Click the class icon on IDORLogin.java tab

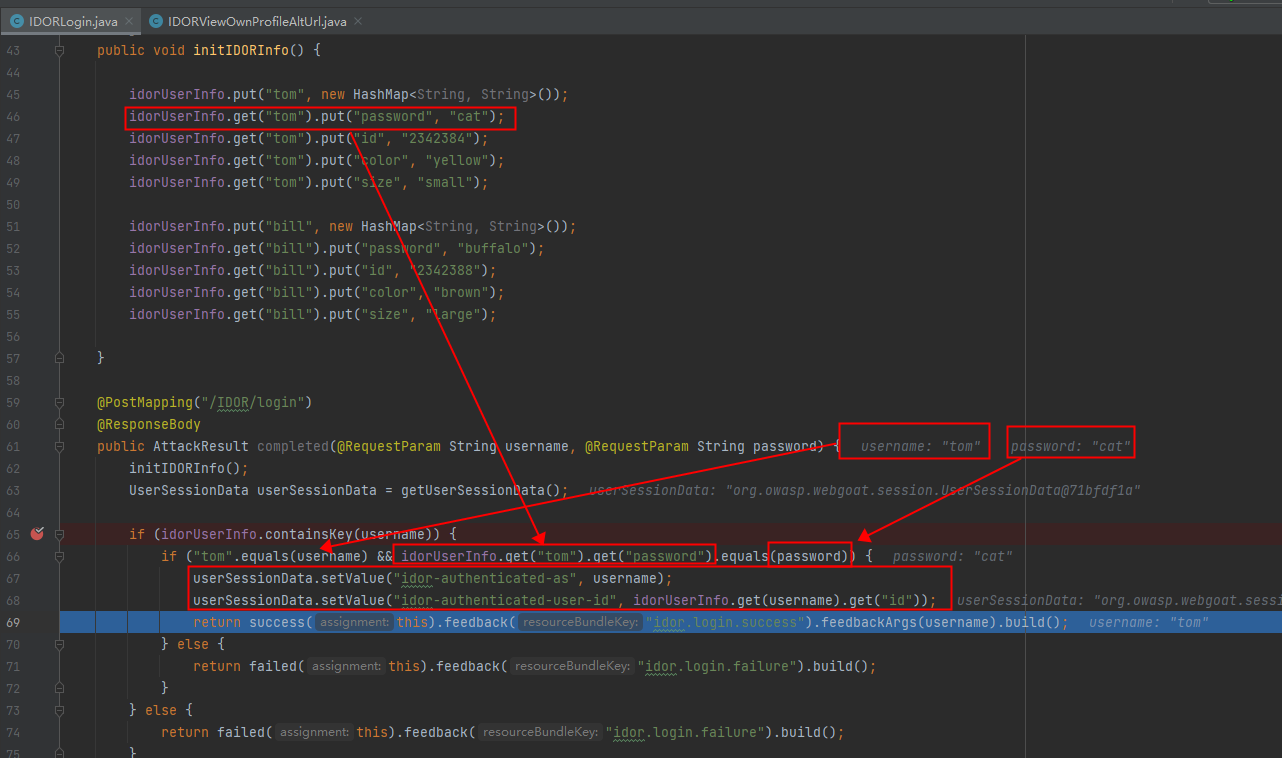[17, 21]
